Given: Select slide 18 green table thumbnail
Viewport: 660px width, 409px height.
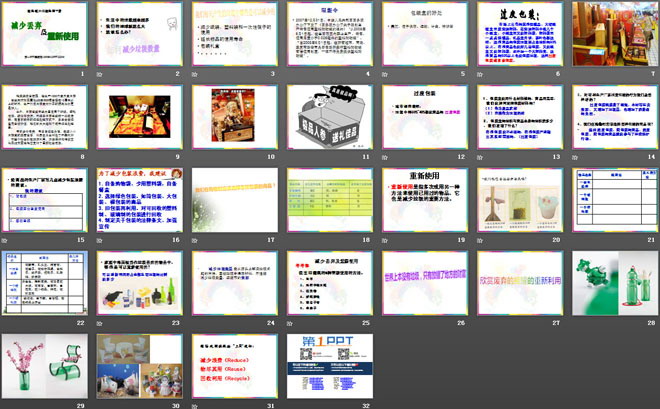Looking at the screenshot, I should pos(330,200).
